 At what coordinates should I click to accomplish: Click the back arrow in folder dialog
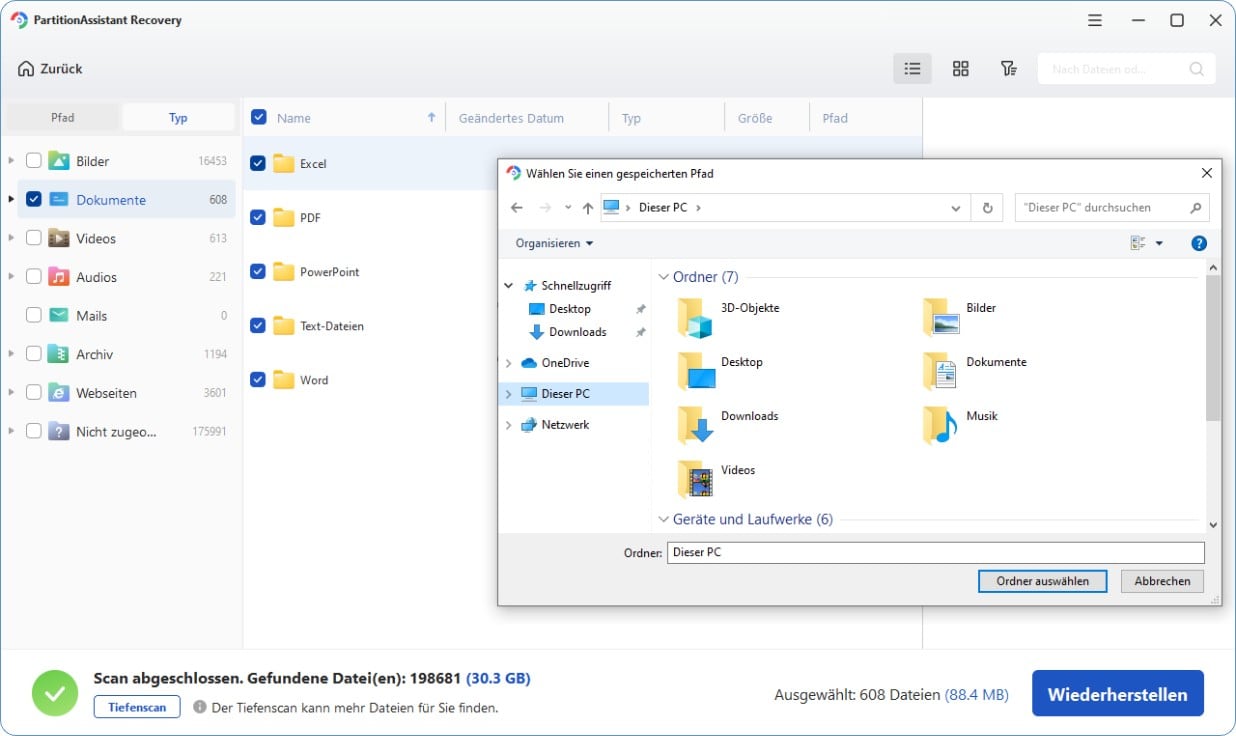point(516,208)
